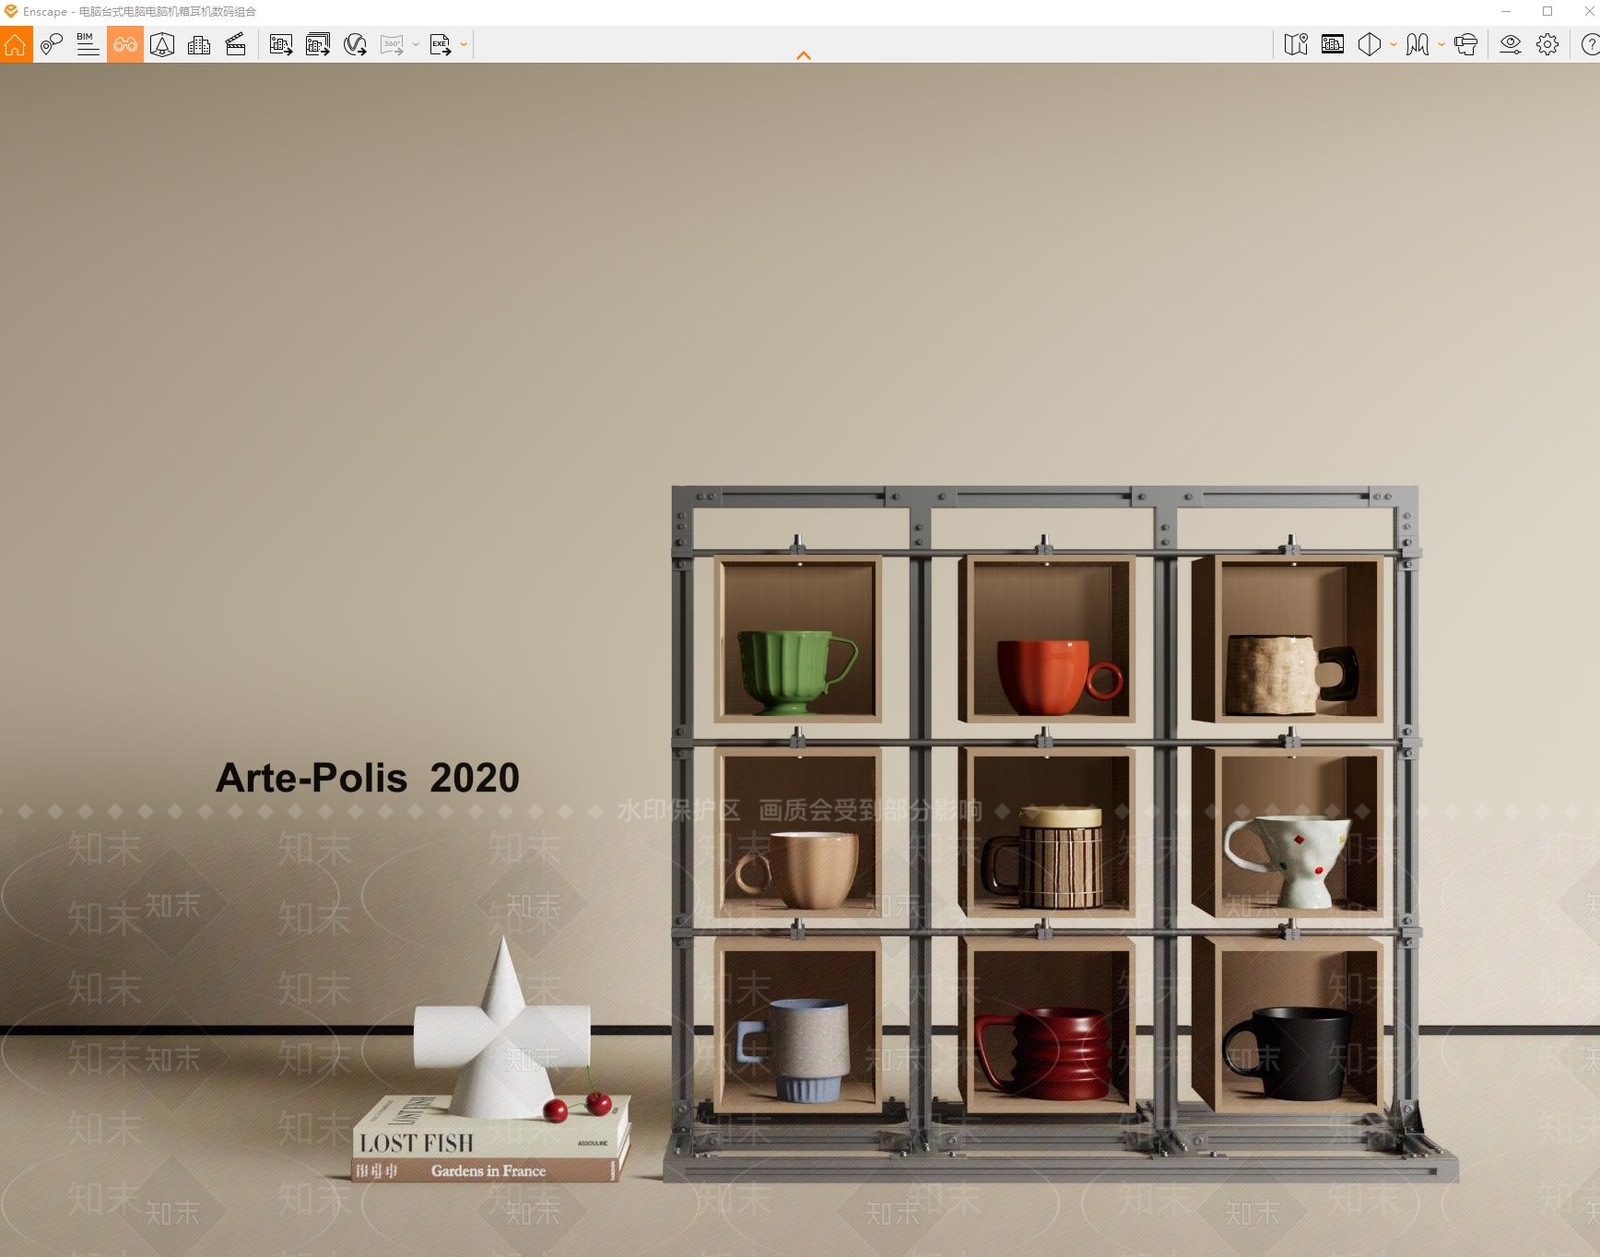Open the Asset Library buildings icon

pyautogui.click(x=199, y=45)
